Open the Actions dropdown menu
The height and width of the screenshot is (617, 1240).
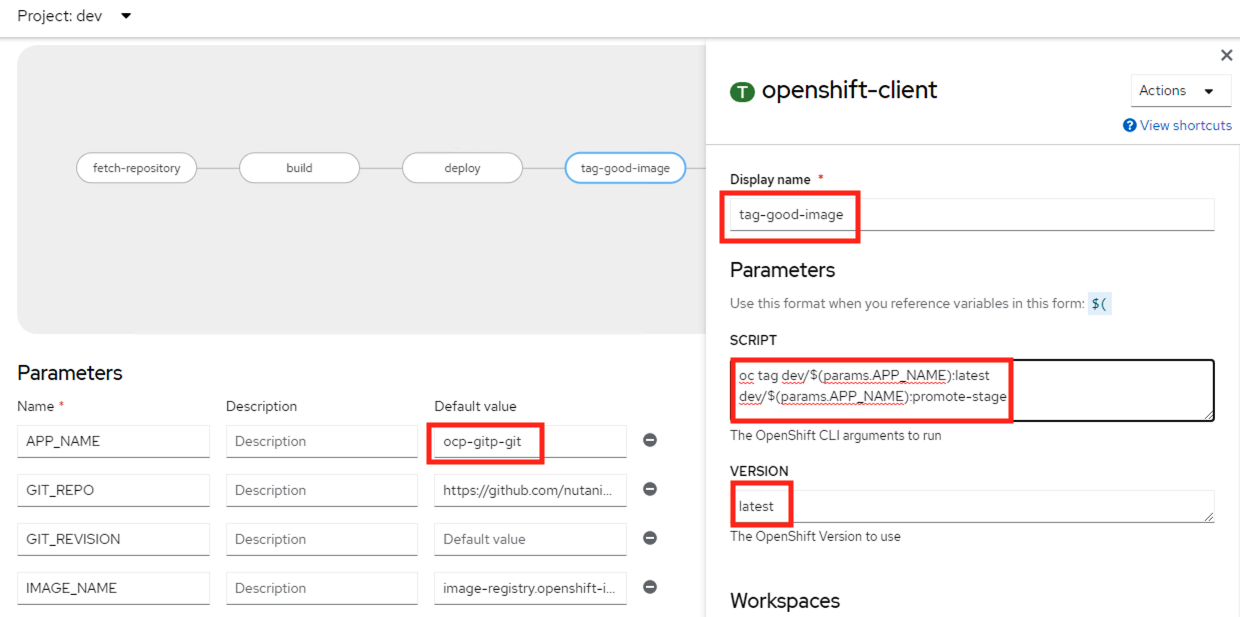1180,91
